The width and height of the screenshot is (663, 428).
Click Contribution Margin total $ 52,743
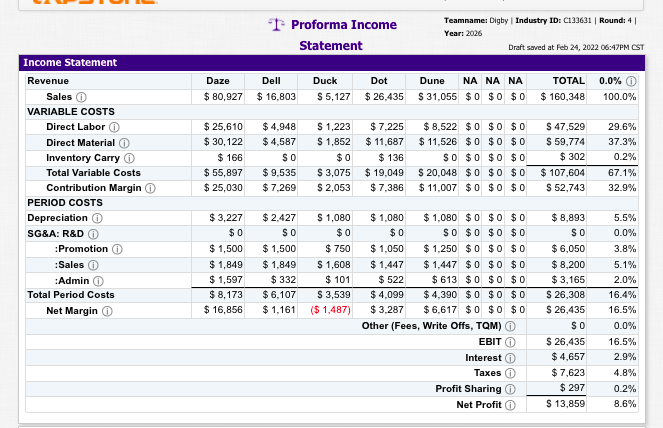[566, 188]
